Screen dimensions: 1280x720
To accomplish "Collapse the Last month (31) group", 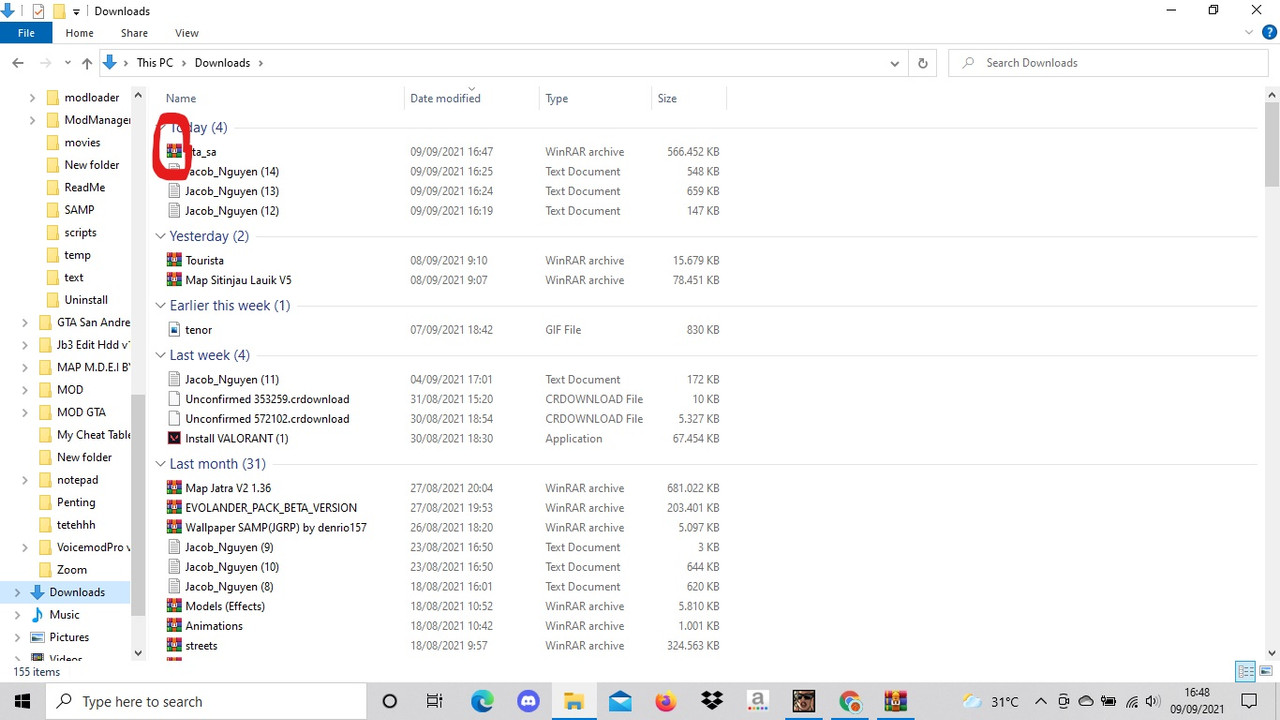I will click(x=160, y=464).
